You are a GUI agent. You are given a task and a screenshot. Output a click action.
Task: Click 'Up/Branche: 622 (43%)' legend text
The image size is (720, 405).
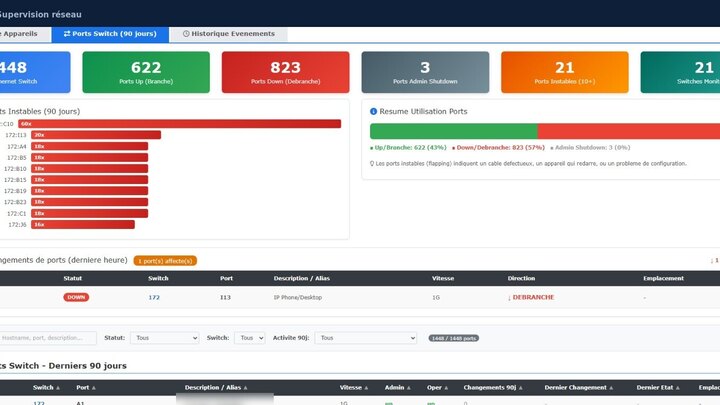(x=408, y=148)
